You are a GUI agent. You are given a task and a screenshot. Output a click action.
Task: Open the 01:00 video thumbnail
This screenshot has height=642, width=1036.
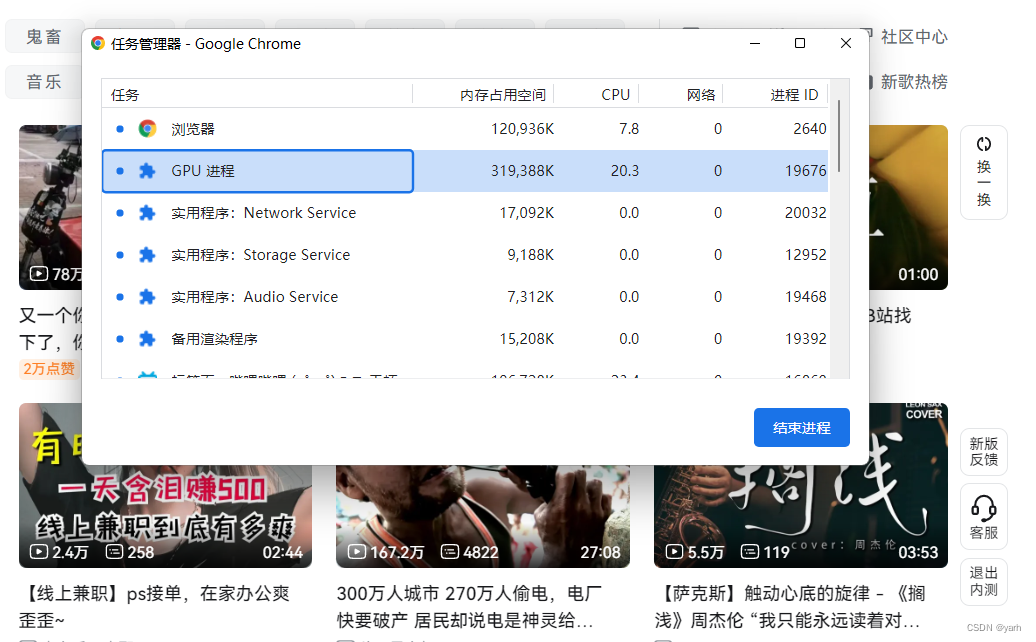[908, 207]
